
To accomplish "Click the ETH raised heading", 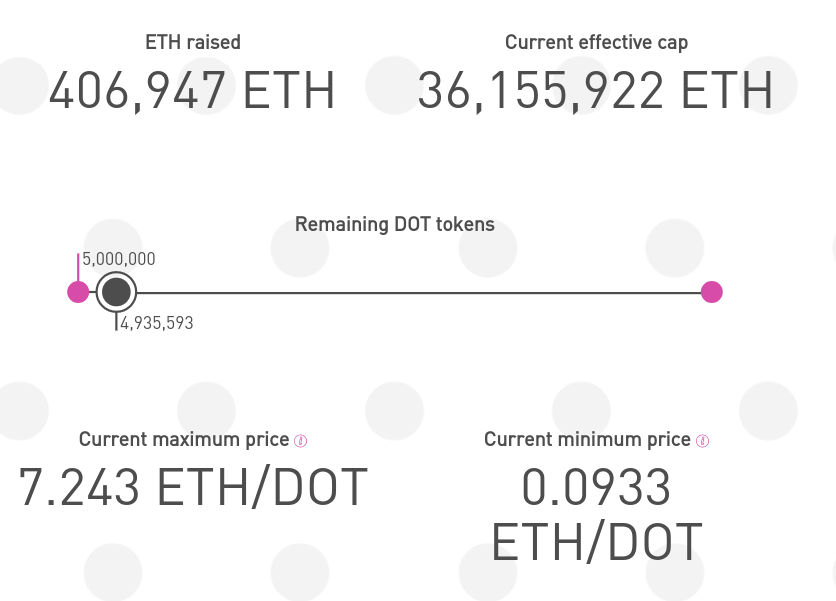I will tap(193, 43).
